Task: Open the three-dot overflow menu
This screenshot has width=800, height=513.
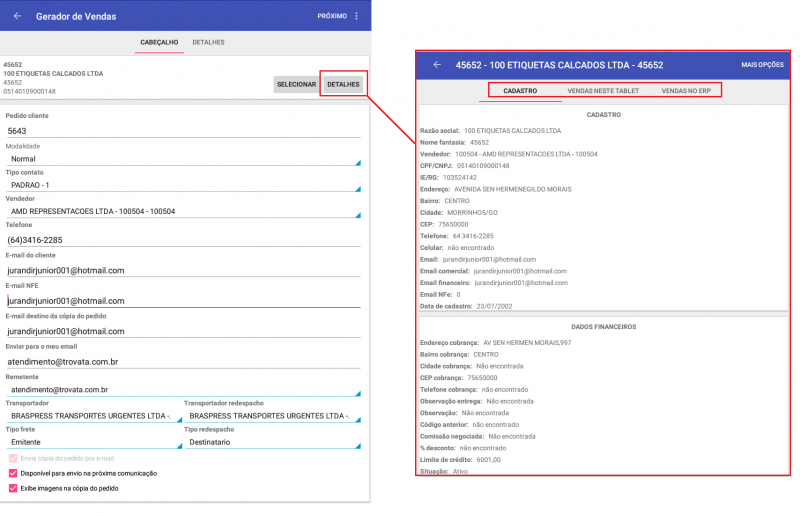Action: [357, 16]
